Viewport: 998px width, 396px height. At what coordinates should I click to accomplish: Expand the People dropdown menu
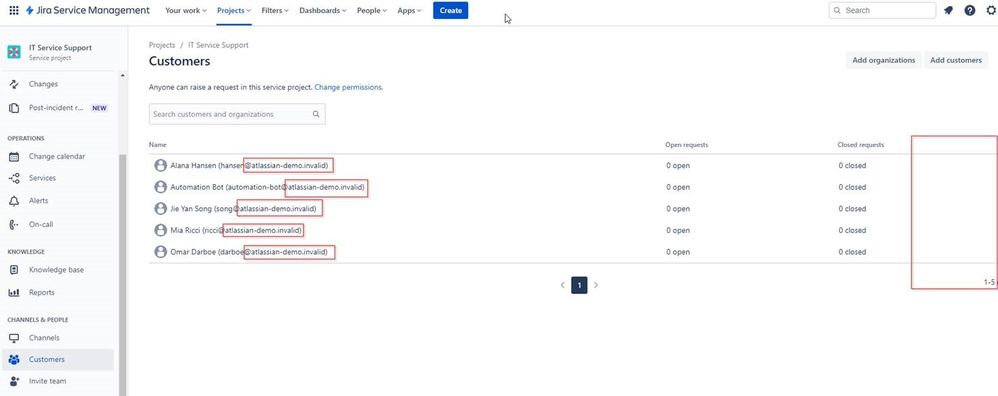click(372, 10)
